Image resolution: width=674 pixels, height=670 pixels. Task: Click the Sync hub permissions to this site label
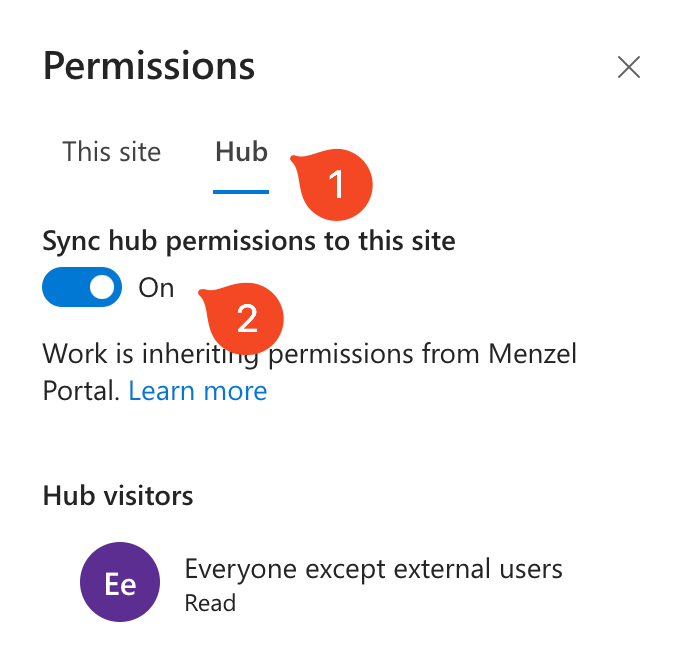point(249,240)
